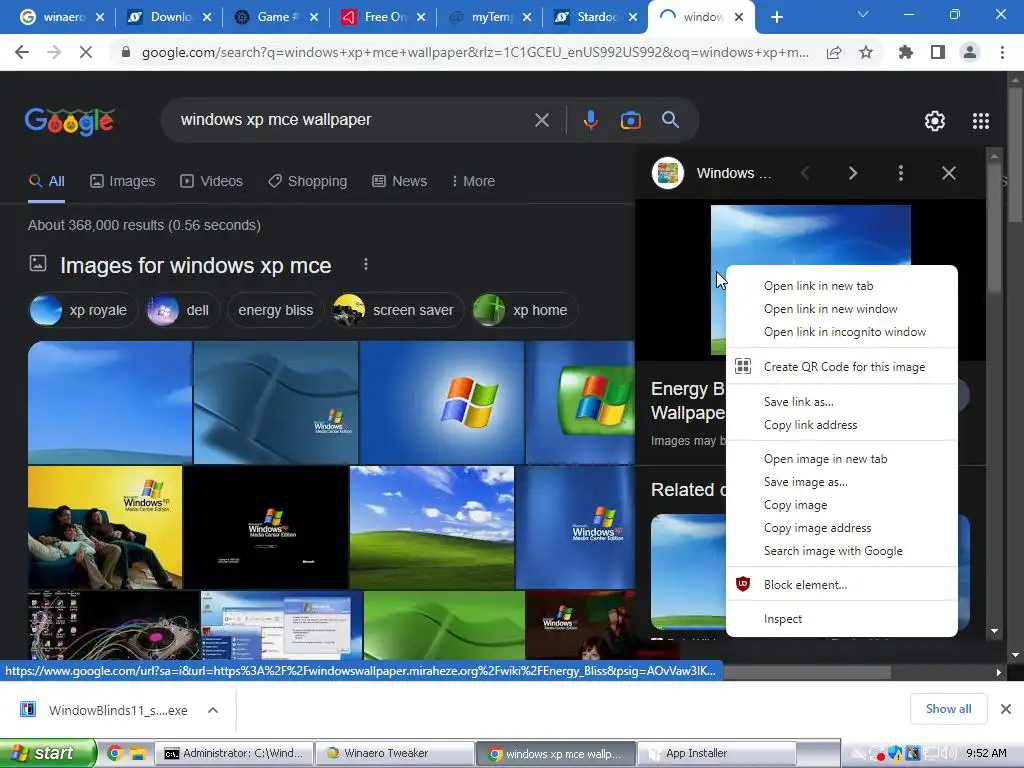This screenshot has height=768, width=1024.
Task: Stop the page from loading
Action: (86, 52)
